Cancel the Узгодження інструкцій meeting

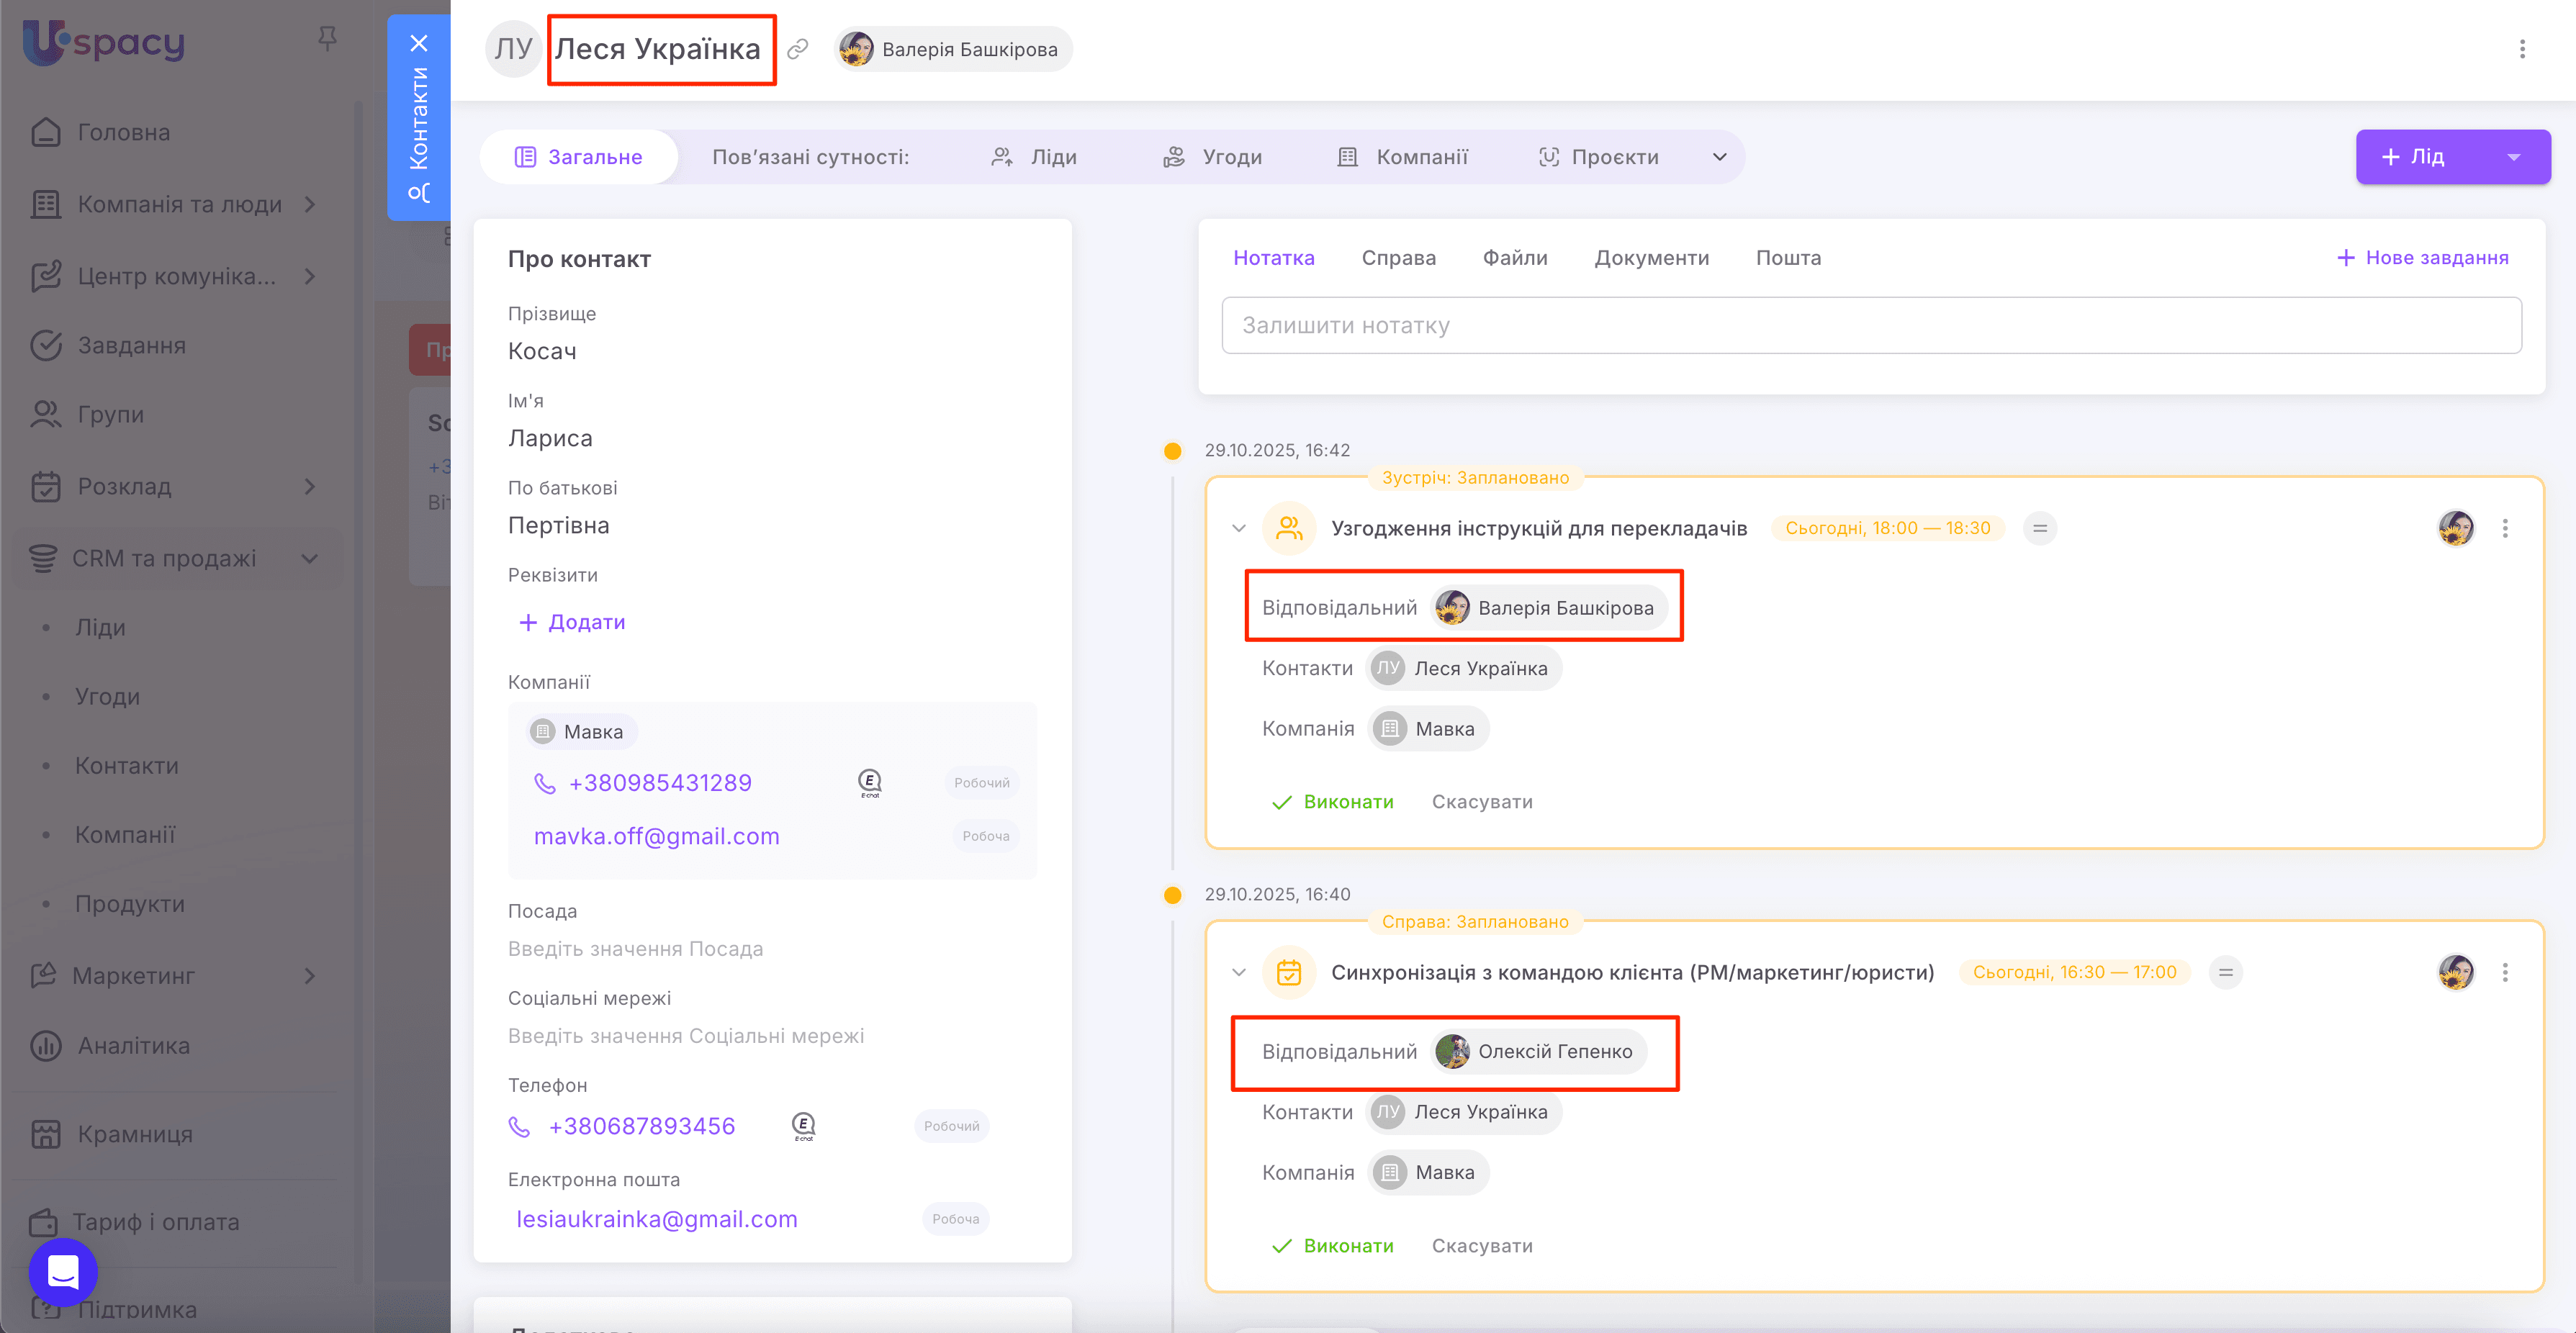pyautogui.click(x=1482, y=802)
